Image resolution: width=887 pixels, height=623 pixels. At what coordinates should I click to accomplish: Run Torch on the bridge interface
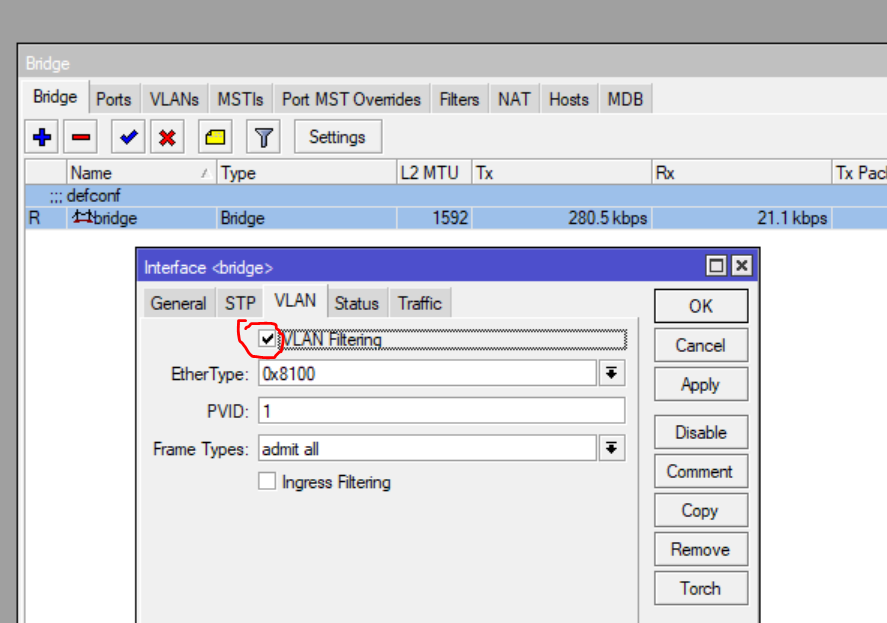click(700, 588)
